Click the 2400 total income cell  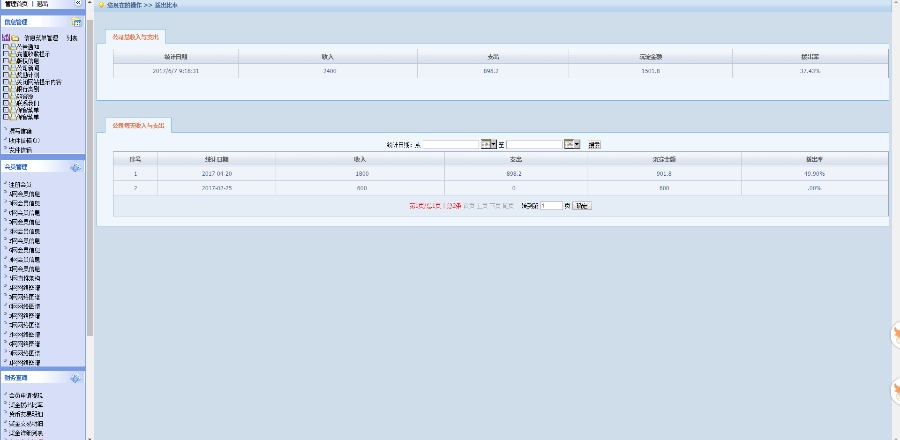(x=328, y=71)
